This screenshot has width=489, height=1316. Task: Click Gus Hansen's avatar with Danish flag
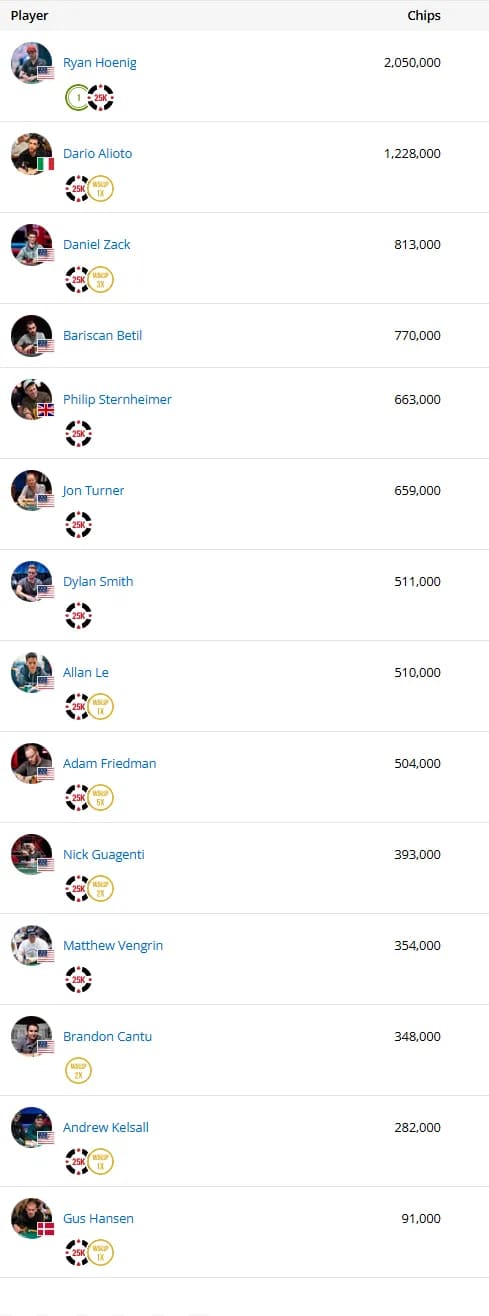coord(32,1218)
